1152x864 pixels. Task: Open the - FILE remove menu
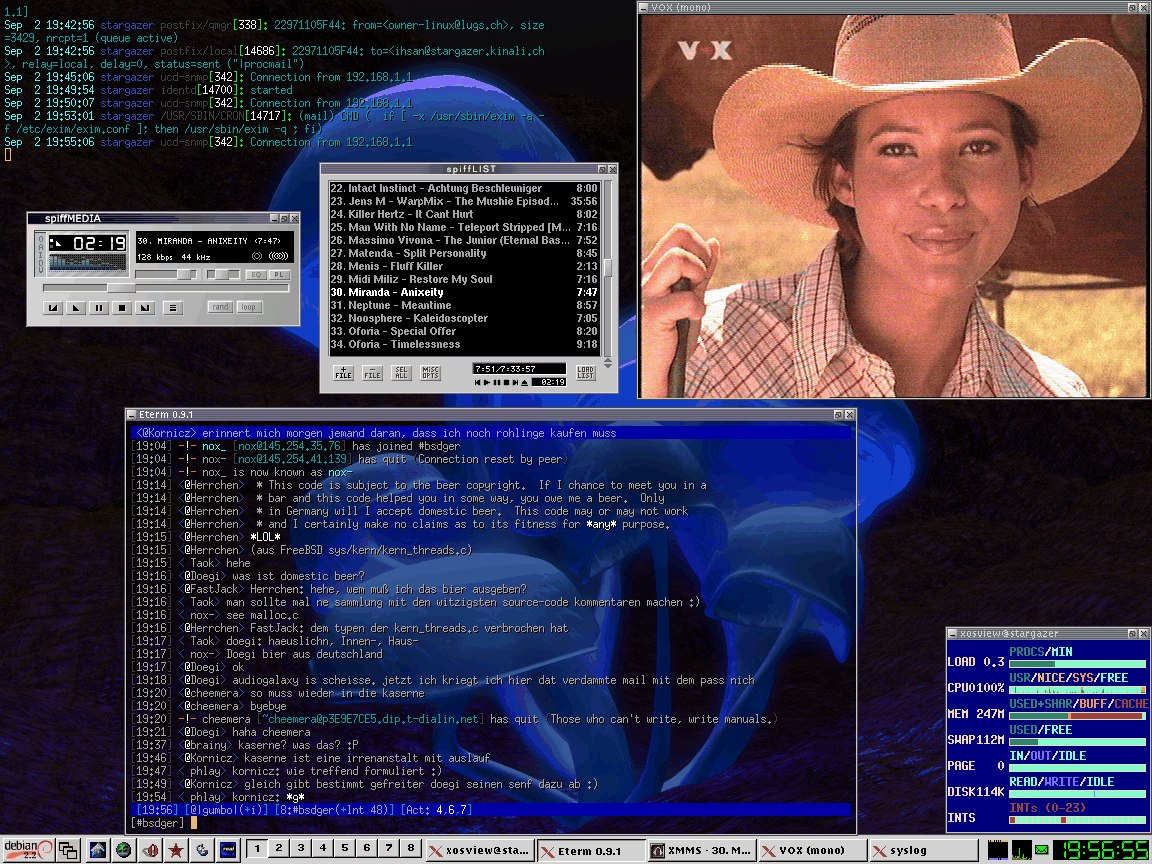372,373
